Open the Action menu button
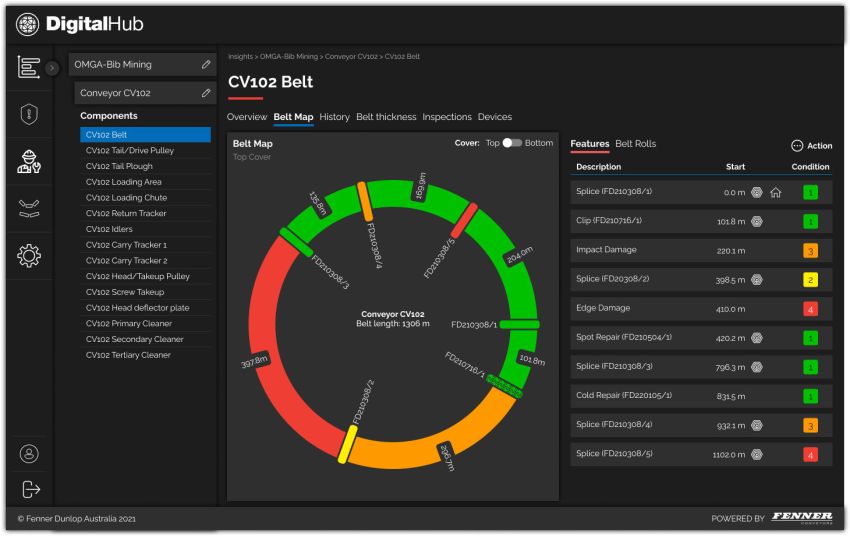Screen dimensions: 850x536 coord(812,145)
